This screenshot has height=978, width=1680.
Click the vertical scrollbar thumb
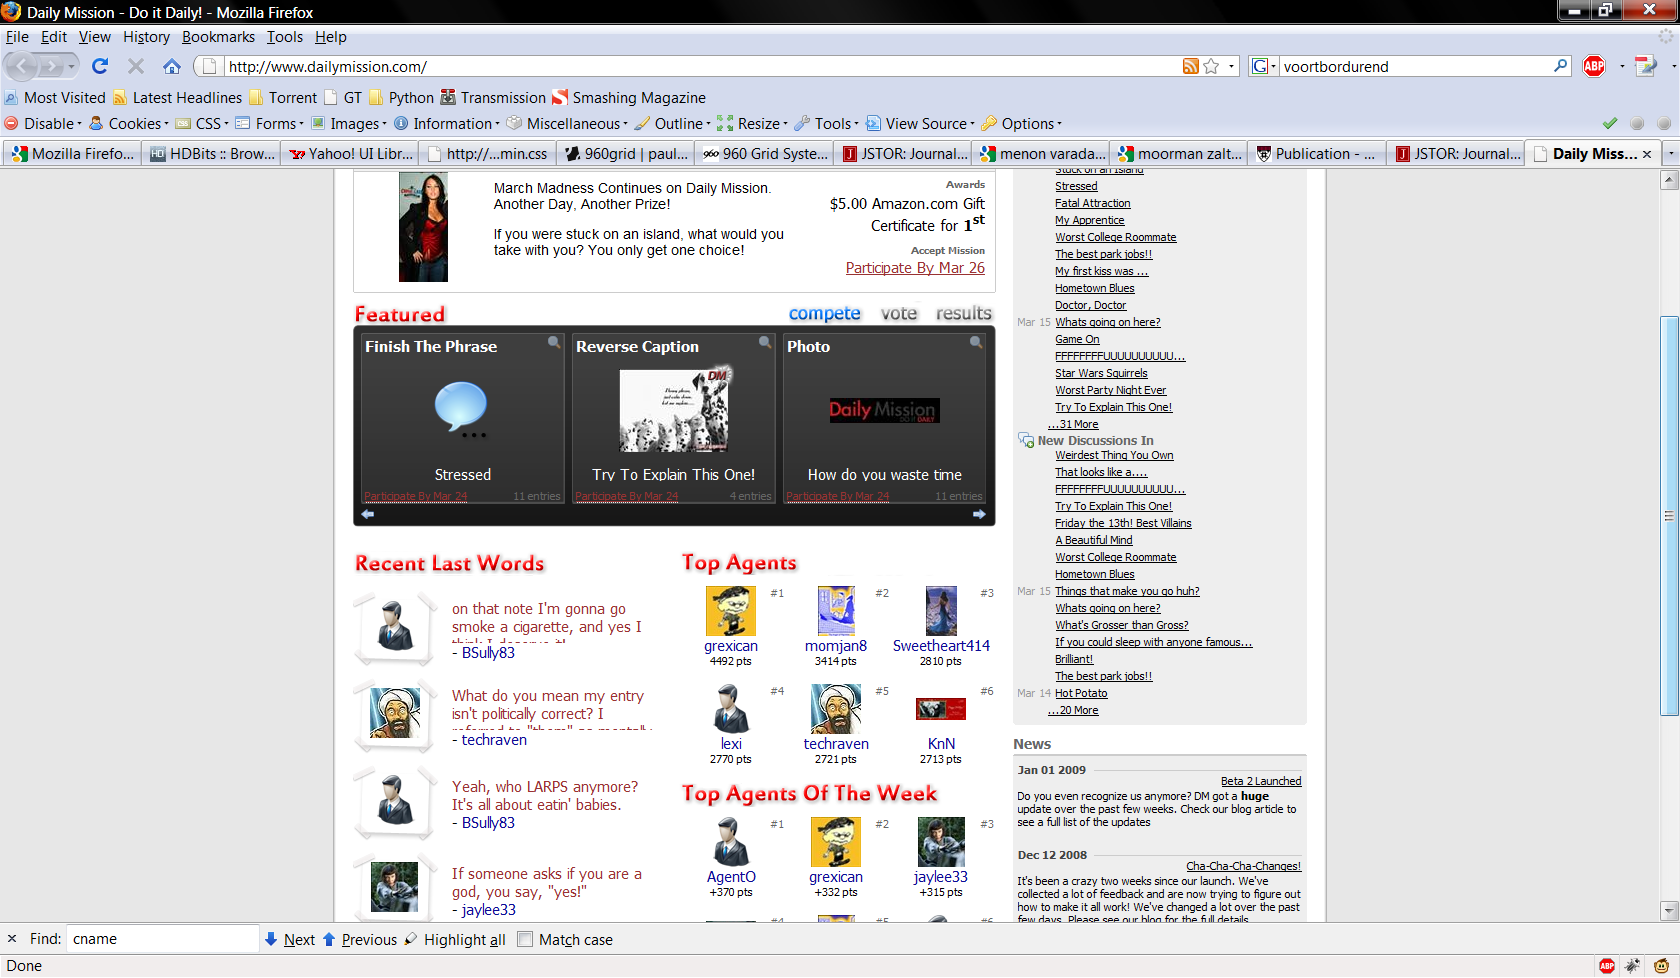tap(1669, 515)
